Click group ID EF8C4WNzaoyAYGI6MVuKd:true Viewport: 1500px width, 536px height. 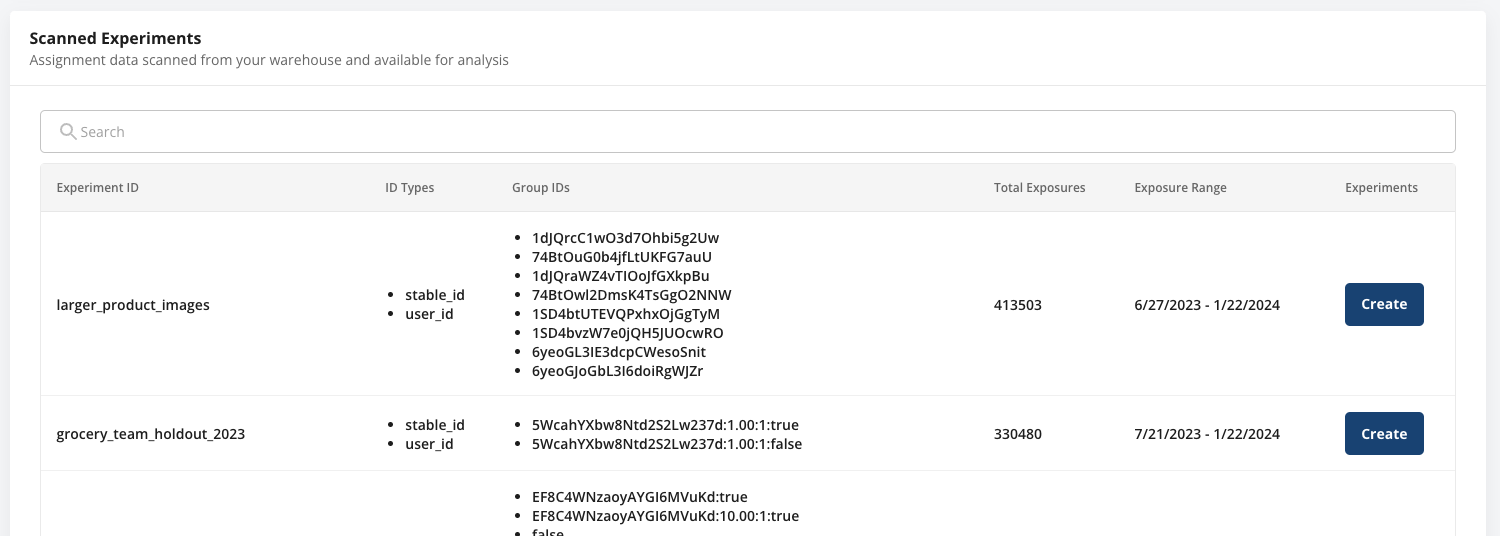[640, 497]
